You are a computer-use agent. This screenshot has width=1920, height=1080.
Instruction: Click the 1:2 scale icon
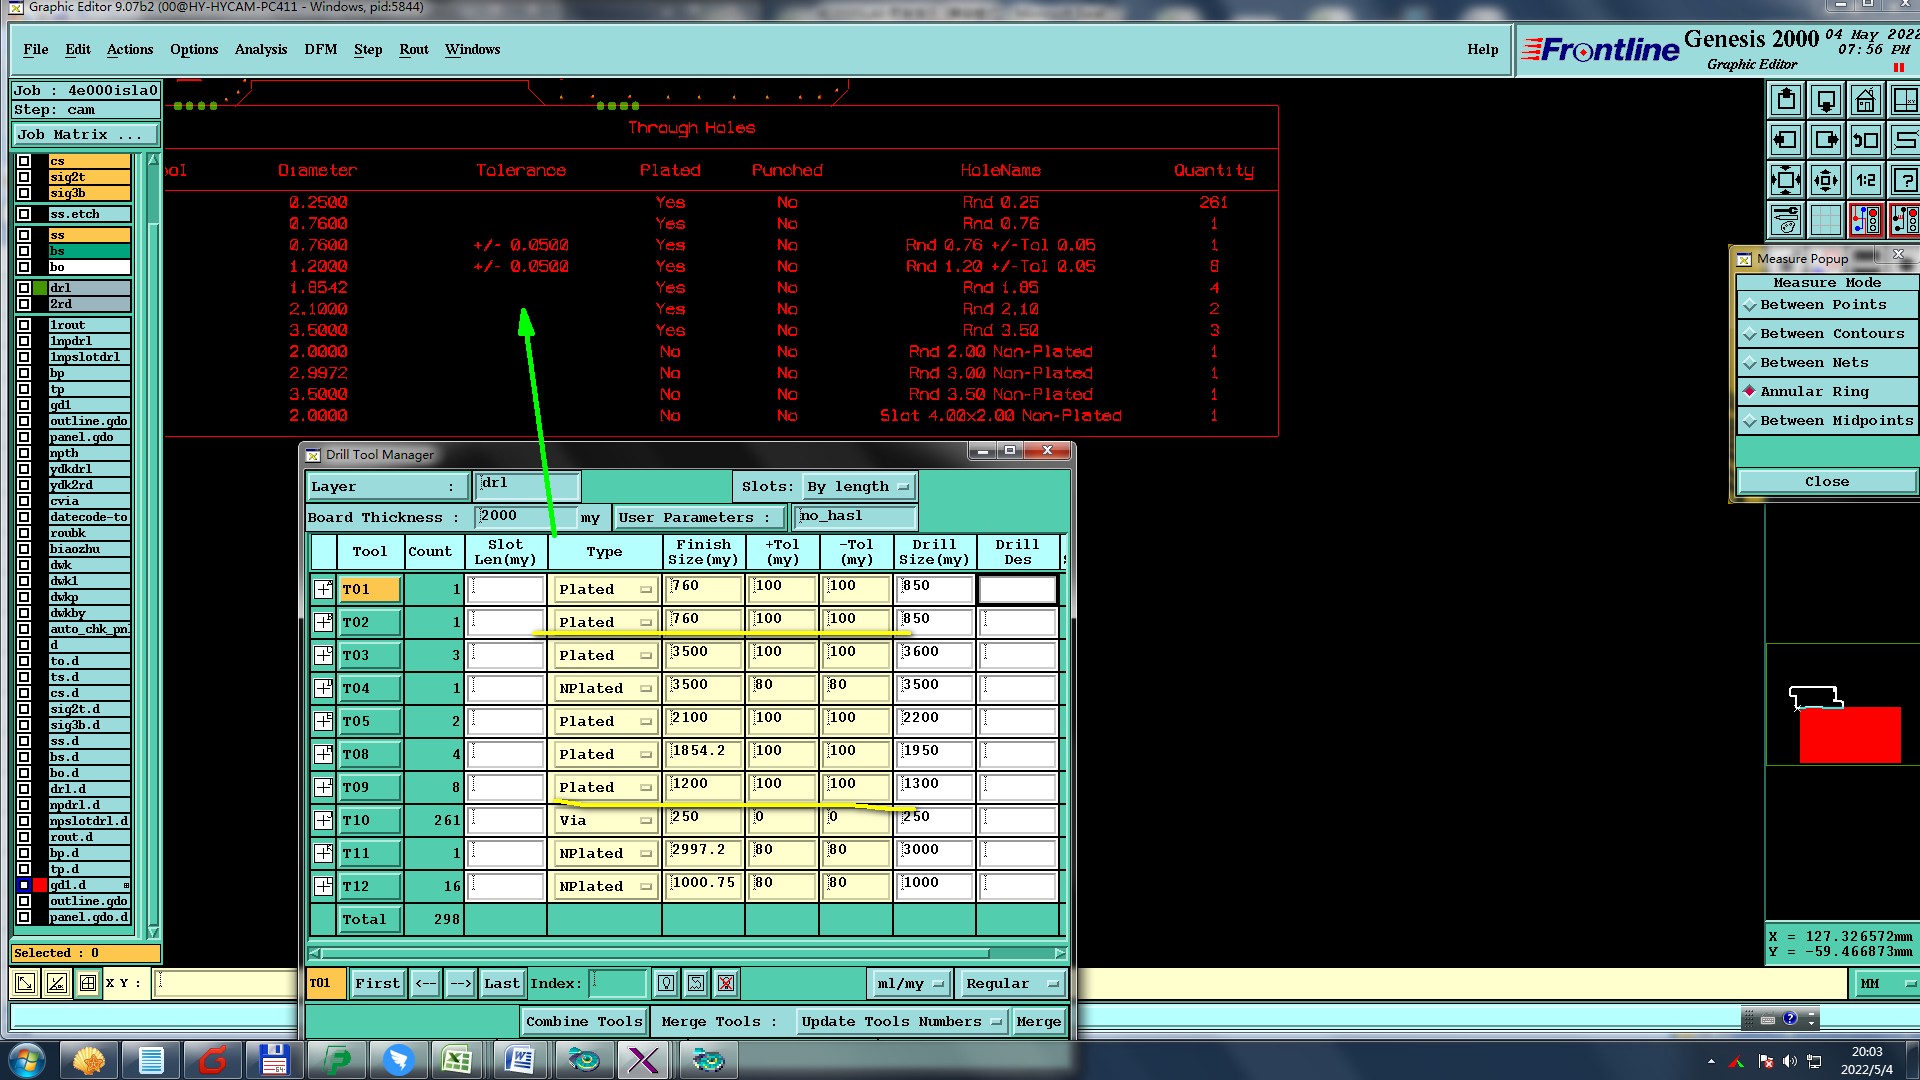[x=1866, y=181]
